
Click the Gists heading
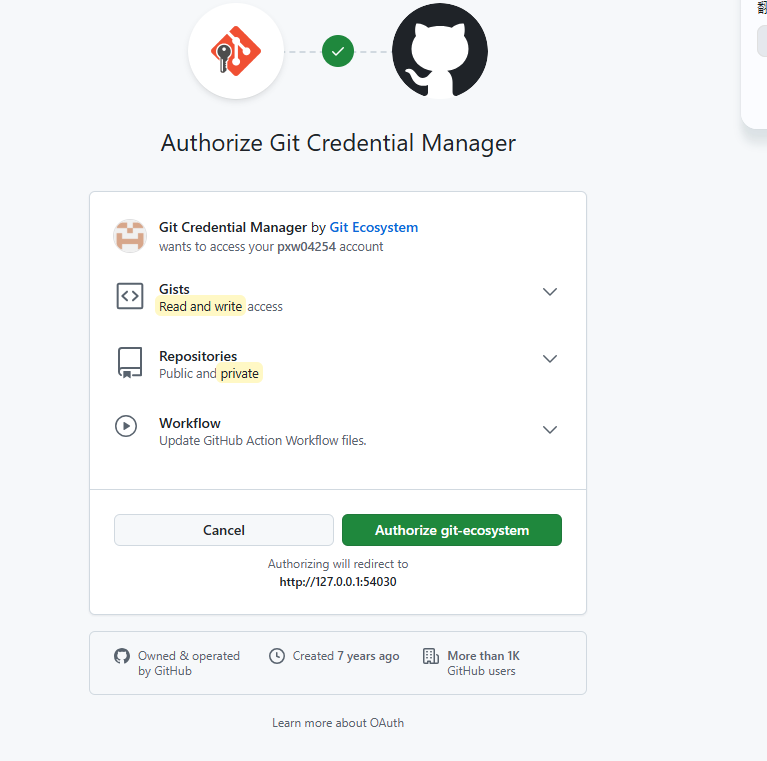[174, 290]
